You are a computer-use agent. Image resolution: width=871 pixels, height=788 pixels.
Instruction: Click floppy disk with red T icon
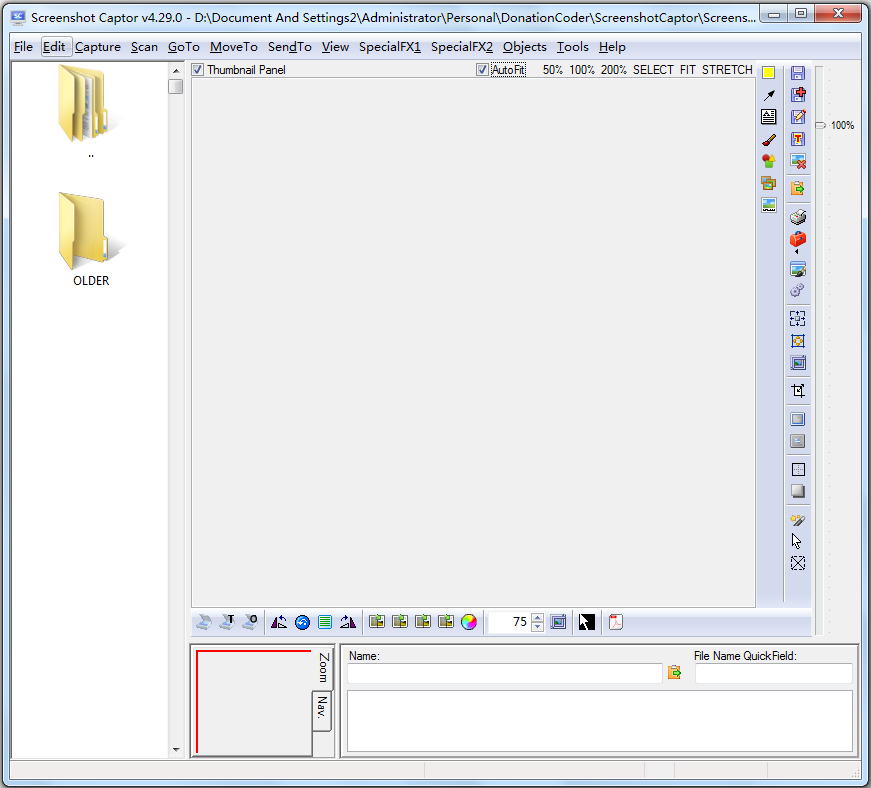pos(798,139)
